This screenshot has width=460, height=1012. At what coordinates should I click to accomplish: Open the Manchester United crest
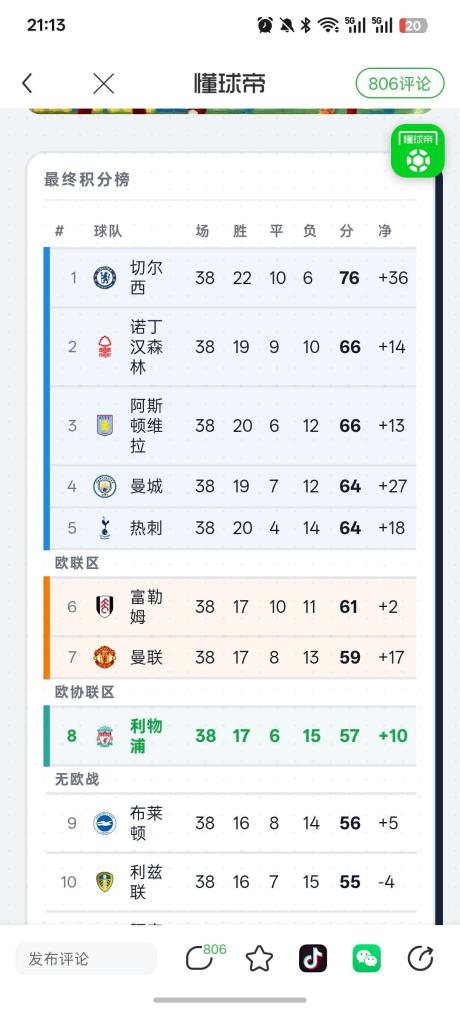tap(105, 657)
